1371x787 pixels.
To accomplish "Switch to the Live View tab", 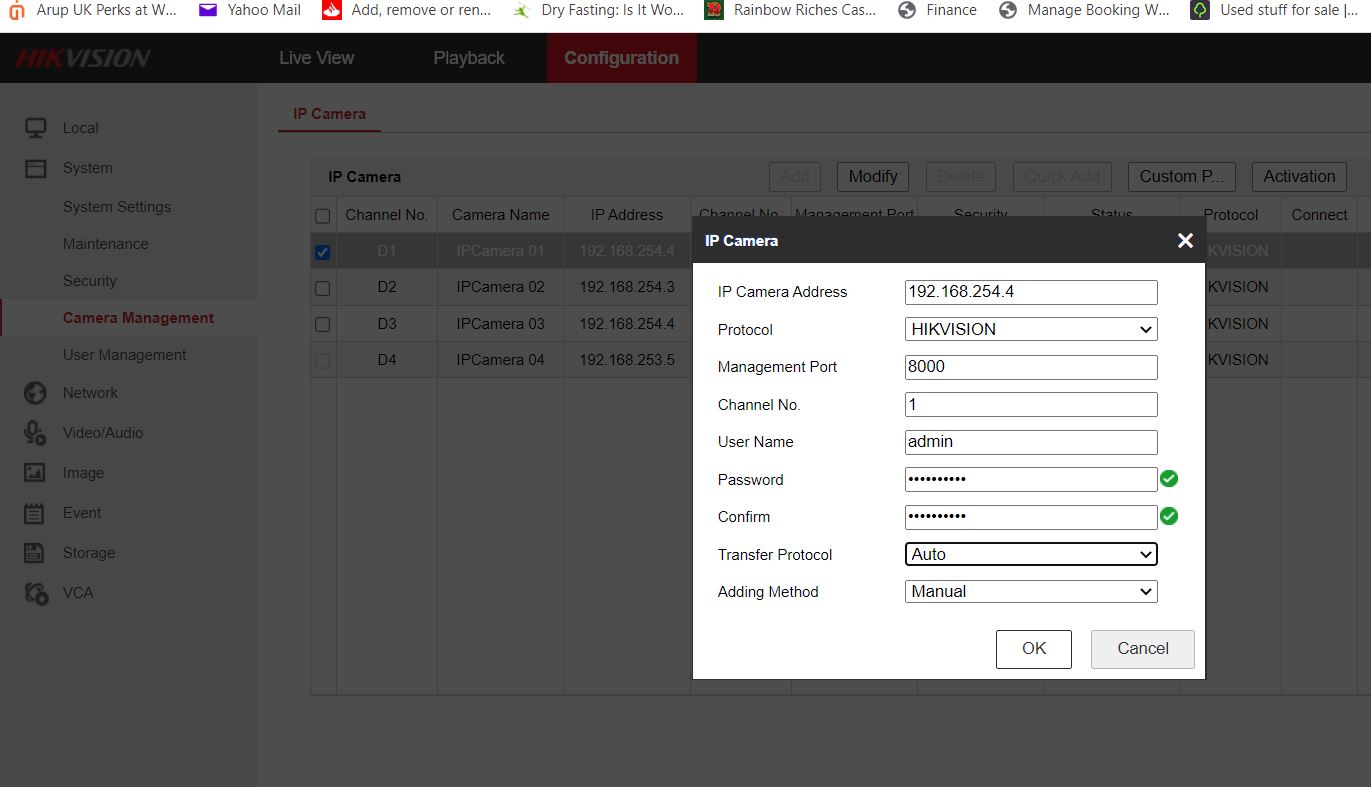I will pos(316,58).
